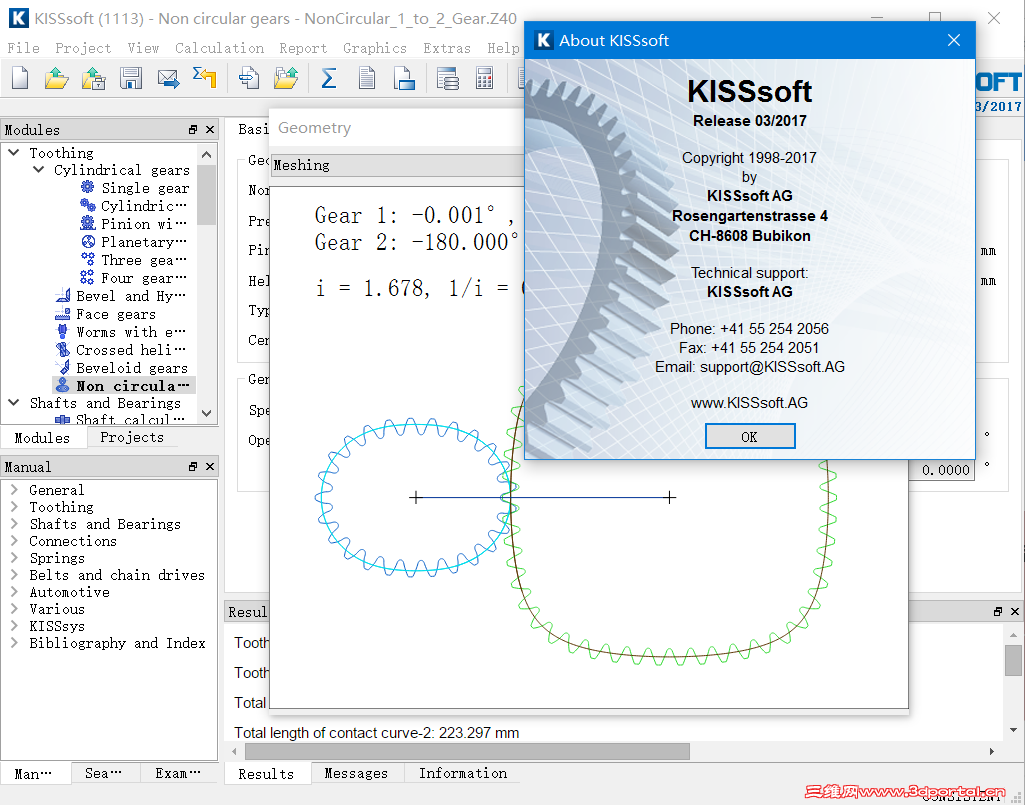Switch to the Results tab
The width and height of the screenshot is (1025, 805).
click(267, 774)
